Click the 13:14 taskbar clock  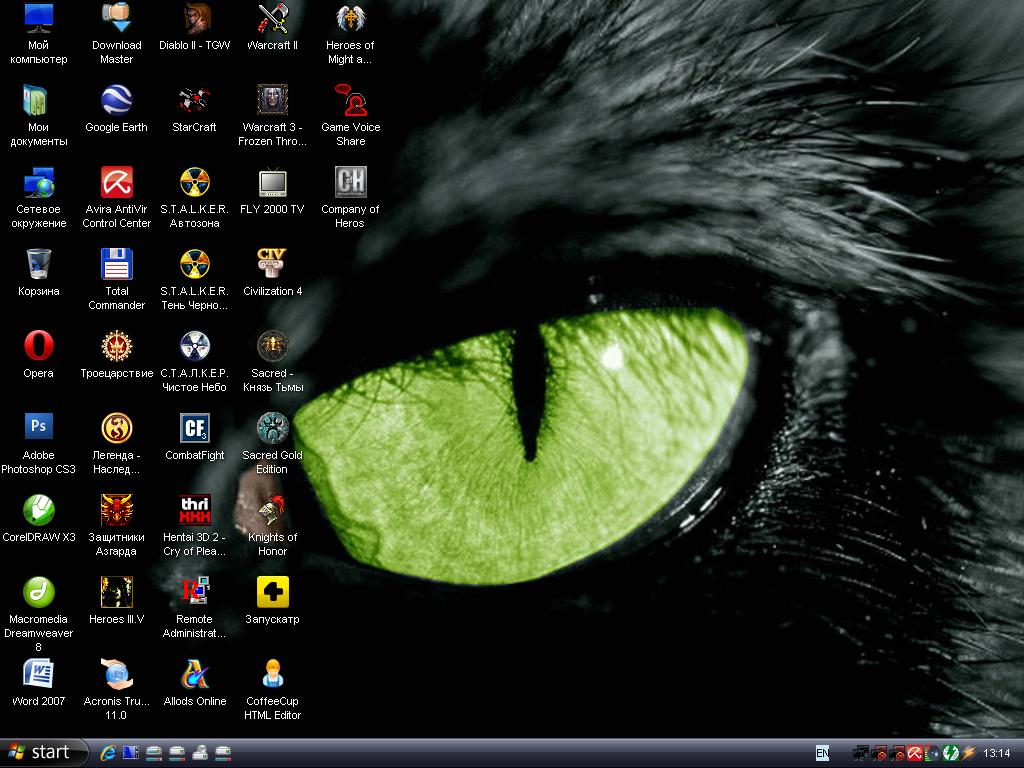tap(996, 753)
